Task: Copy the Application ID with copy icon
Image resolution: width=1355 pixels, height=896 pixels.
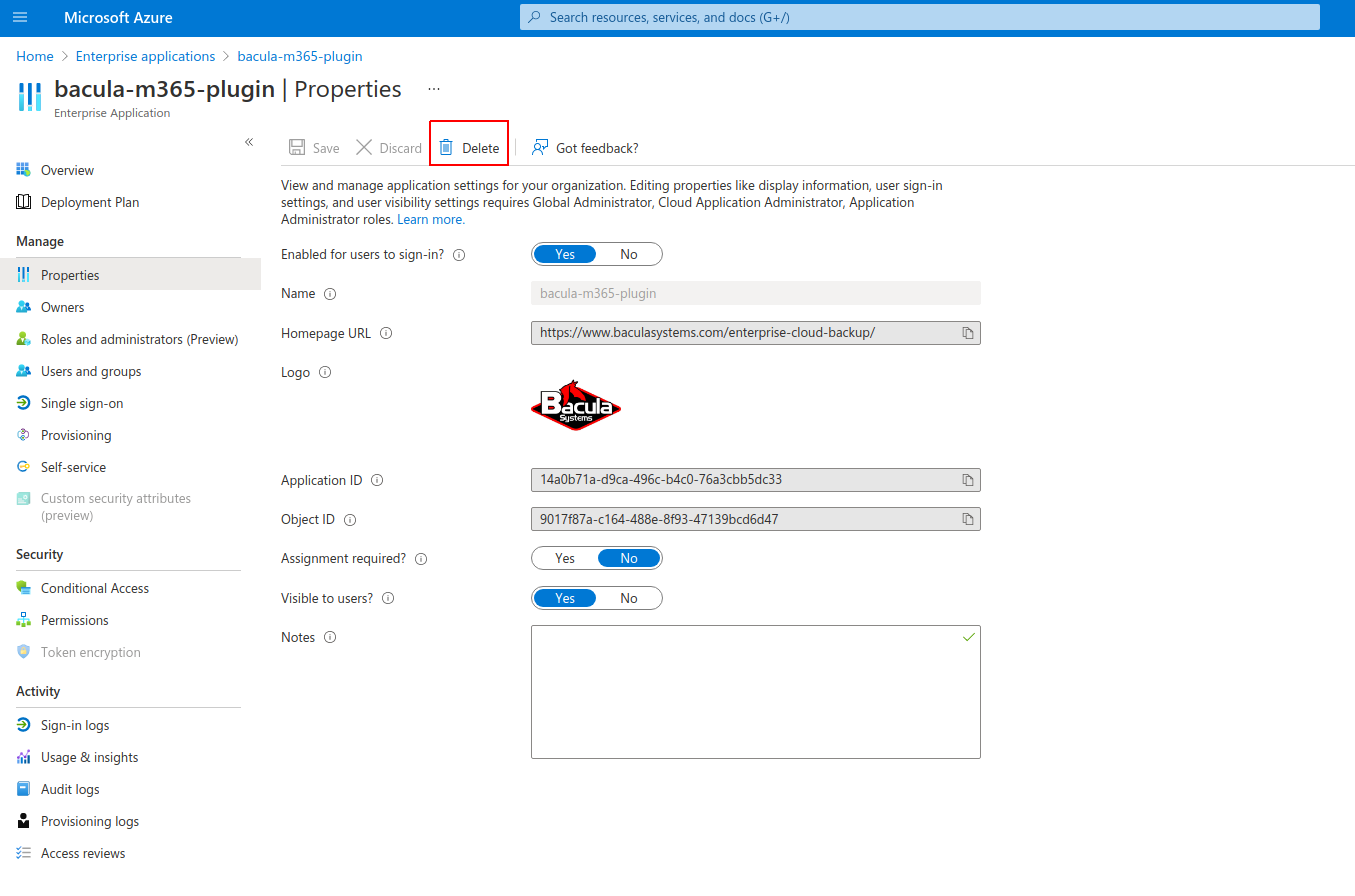Action: (x=967, y=480)
